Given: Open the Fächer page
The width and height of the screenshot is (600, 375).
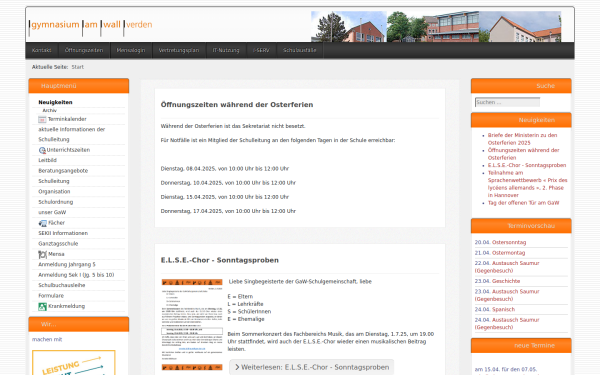Looking at the screenshot, I should [57, 223].
